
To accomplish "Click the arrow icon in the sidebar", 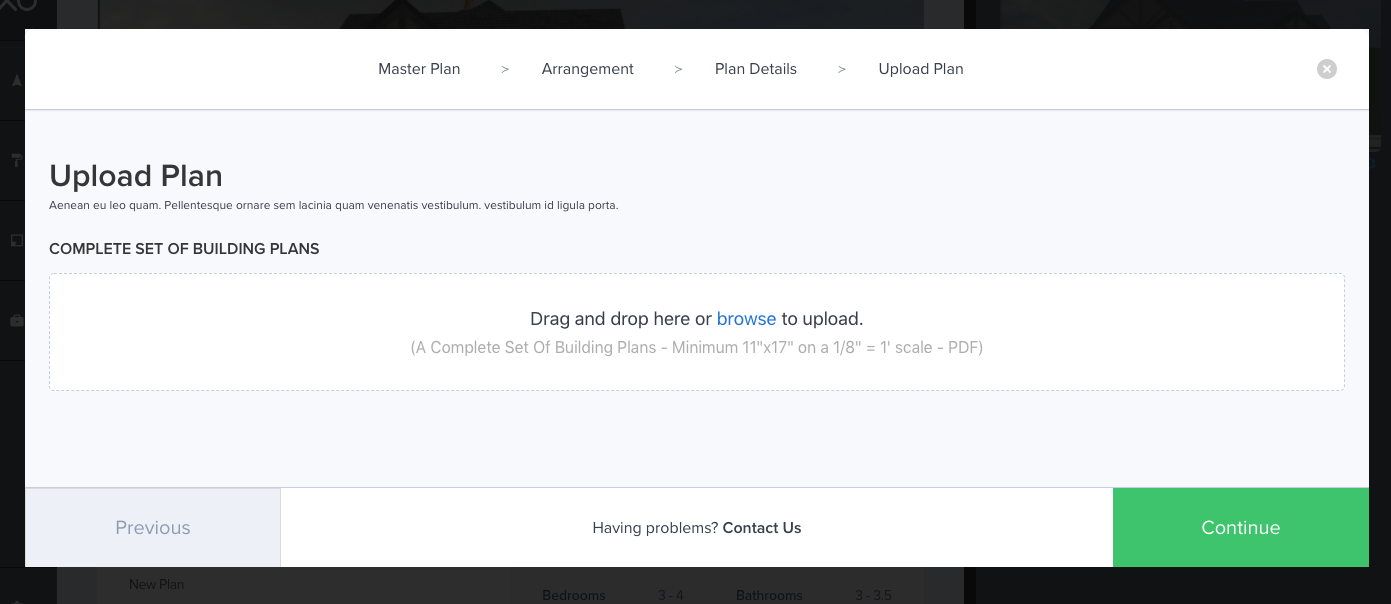I will (x=16, y=81).
